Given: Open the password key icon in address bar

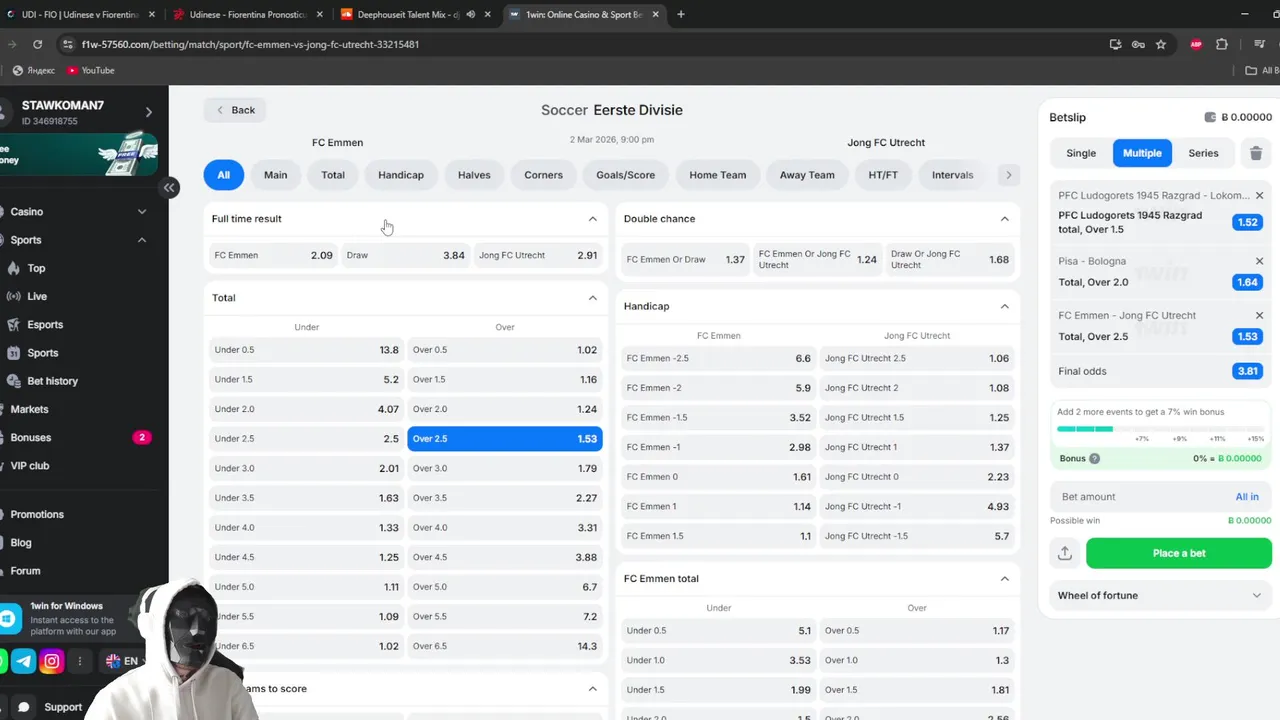Looking at the screenshot, I should click(1138, 44).
